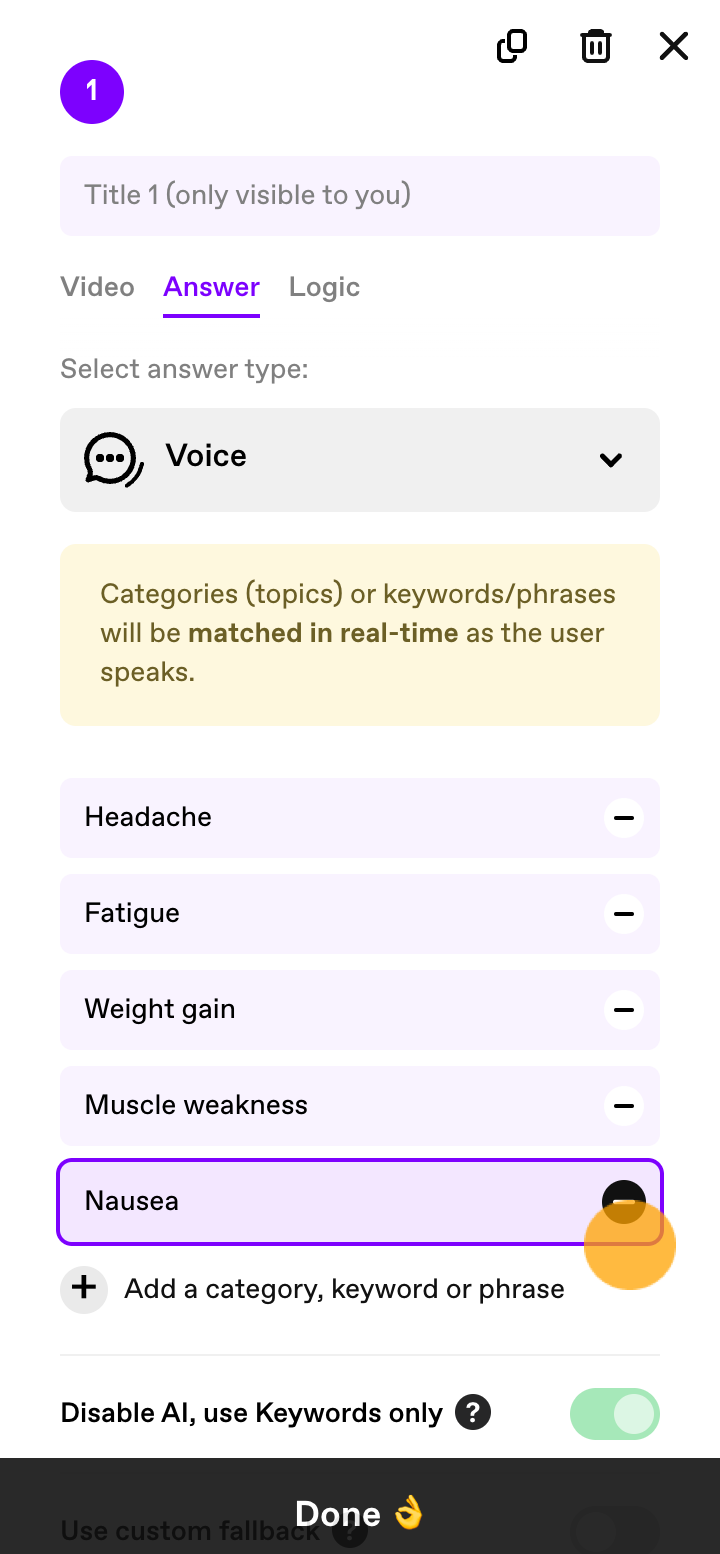Remove the Headache keyword
Image resolution: width=720 pixels, height=1554 pixels.
[624, 818]
